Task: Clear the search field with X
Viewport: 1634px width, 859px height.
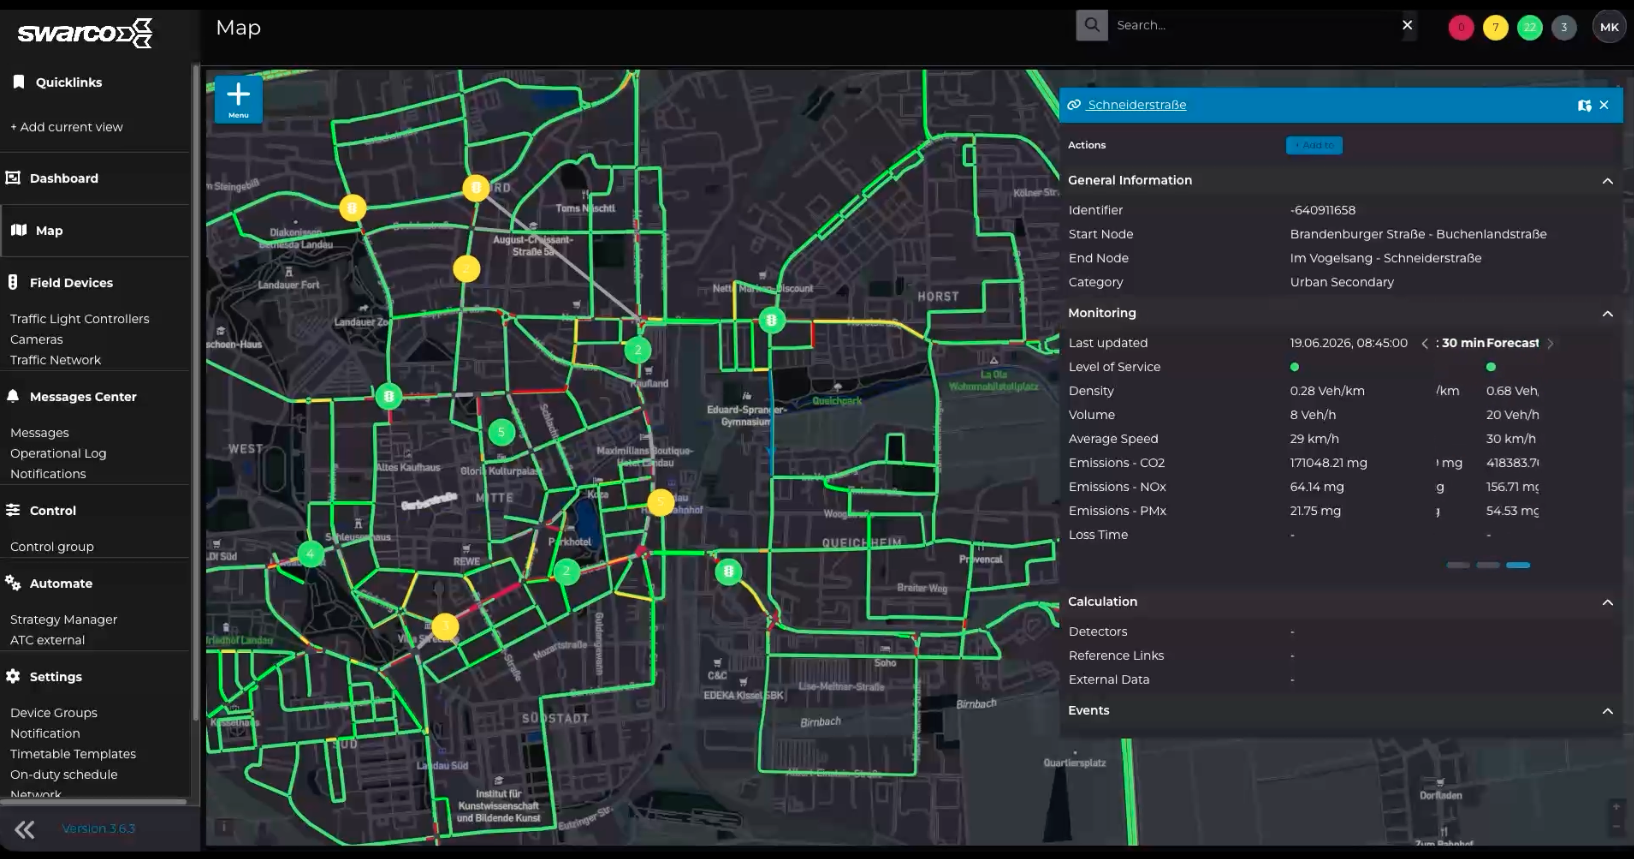Action: 1407,25
